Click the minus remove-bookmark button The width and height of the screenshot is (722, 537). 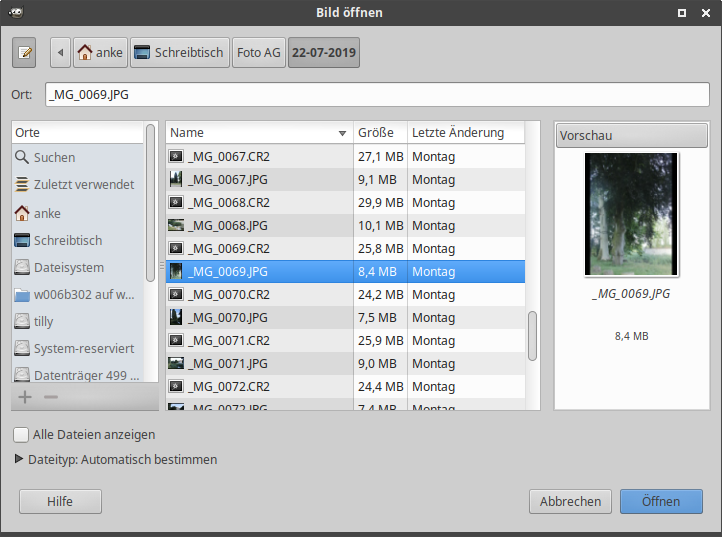pos(51,397)
